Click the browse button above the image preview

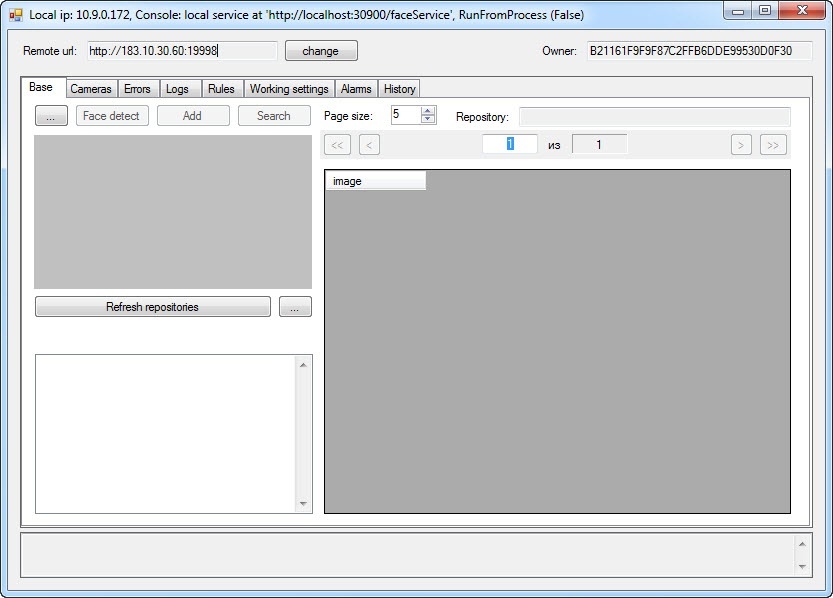pos(51,116)
